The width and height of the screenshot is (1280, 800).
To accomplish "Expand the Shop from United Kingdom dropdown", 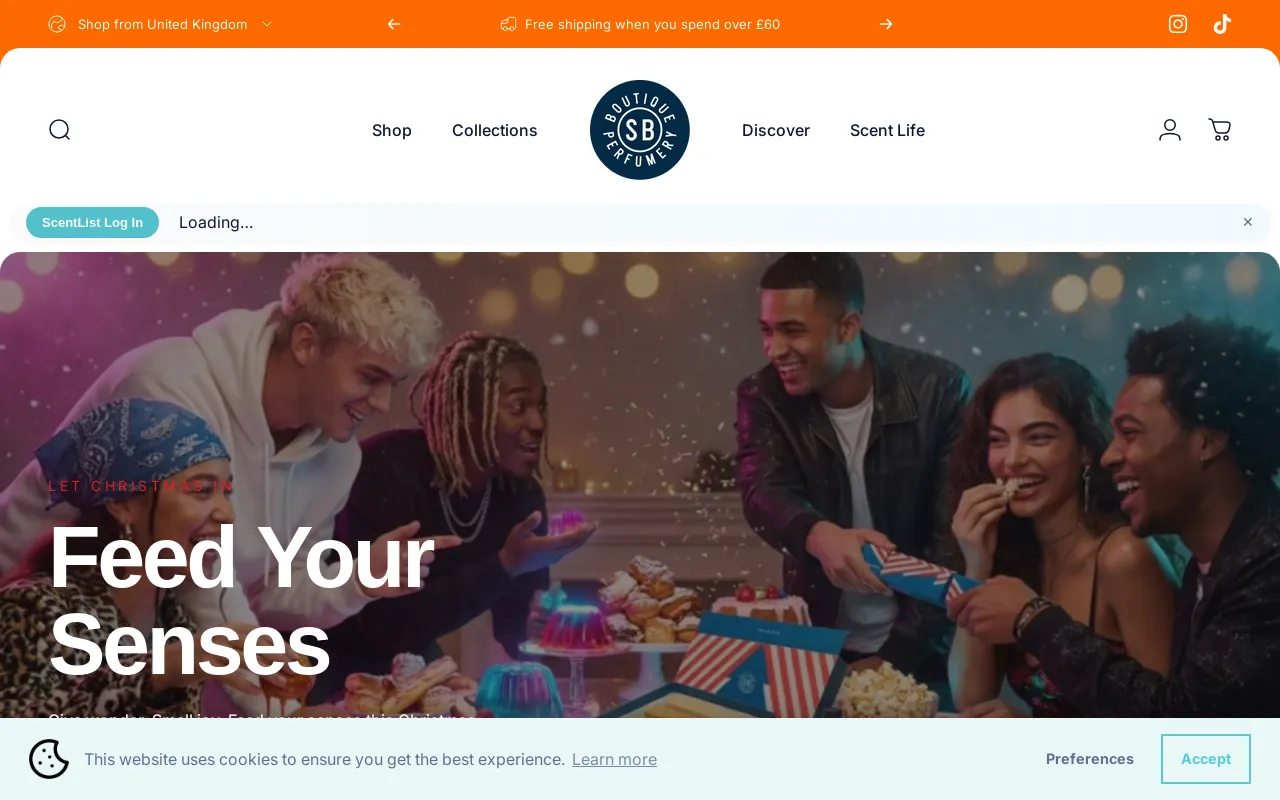I will [161, 24].
